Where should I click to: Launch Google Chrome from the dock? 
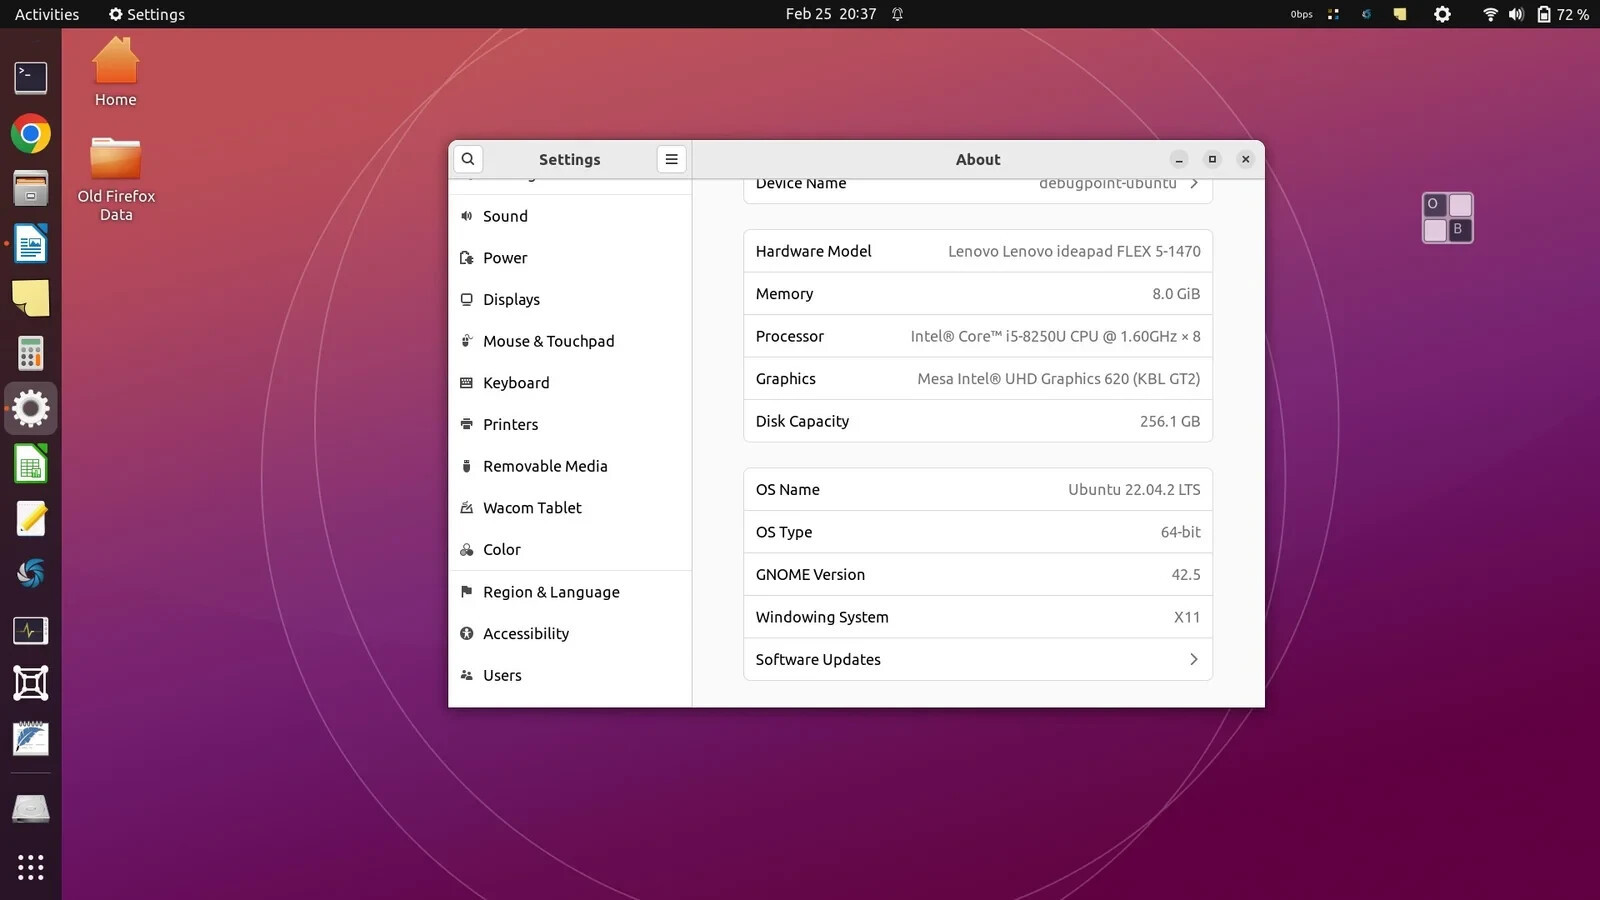pyautogui.click(x=31, y=133)
